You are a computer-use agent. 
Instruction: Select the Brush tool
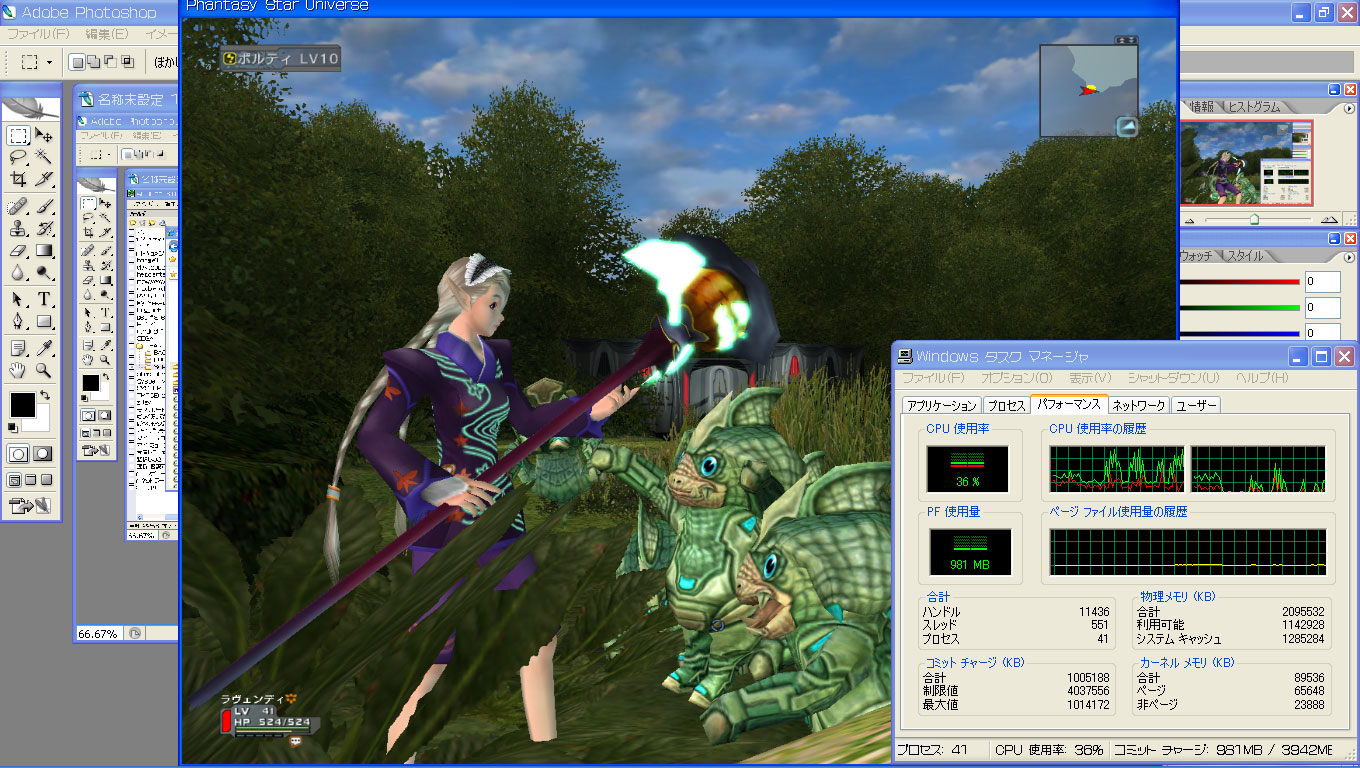pos(44,207)
